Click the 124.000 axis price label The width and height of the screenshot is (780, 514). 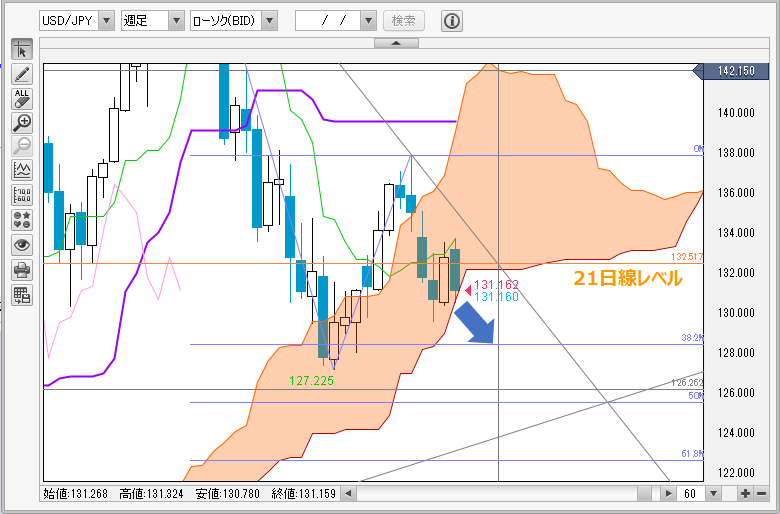736,433
